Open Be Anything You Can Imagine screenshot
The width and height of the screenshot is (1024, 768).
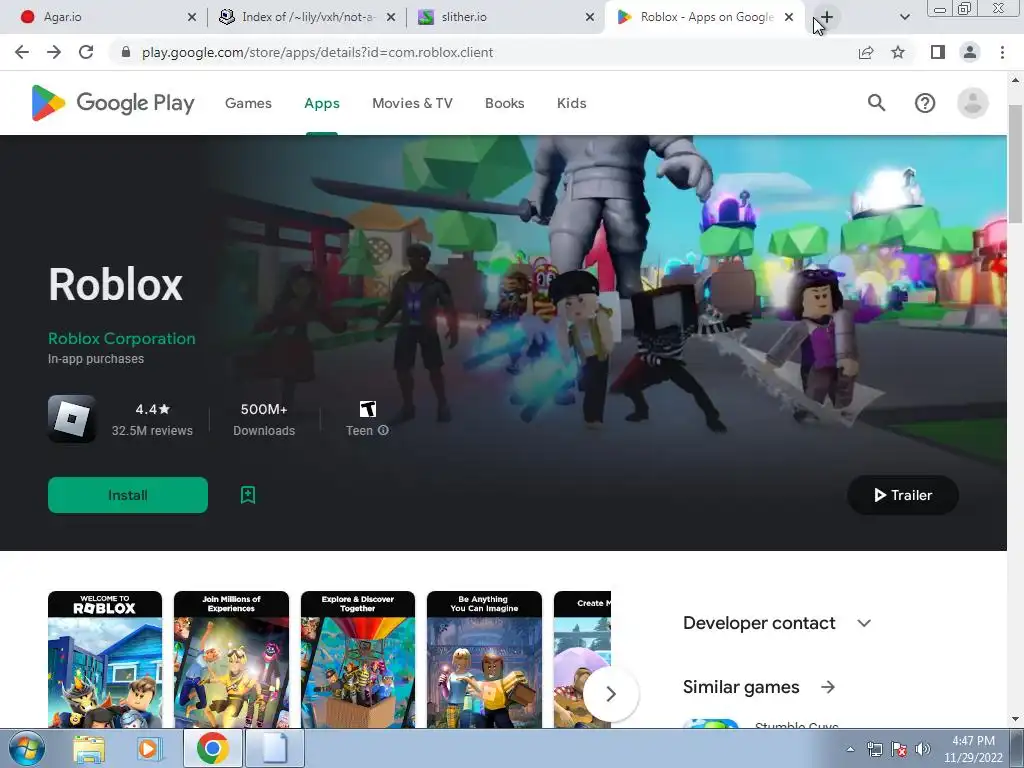pos(484,660)
